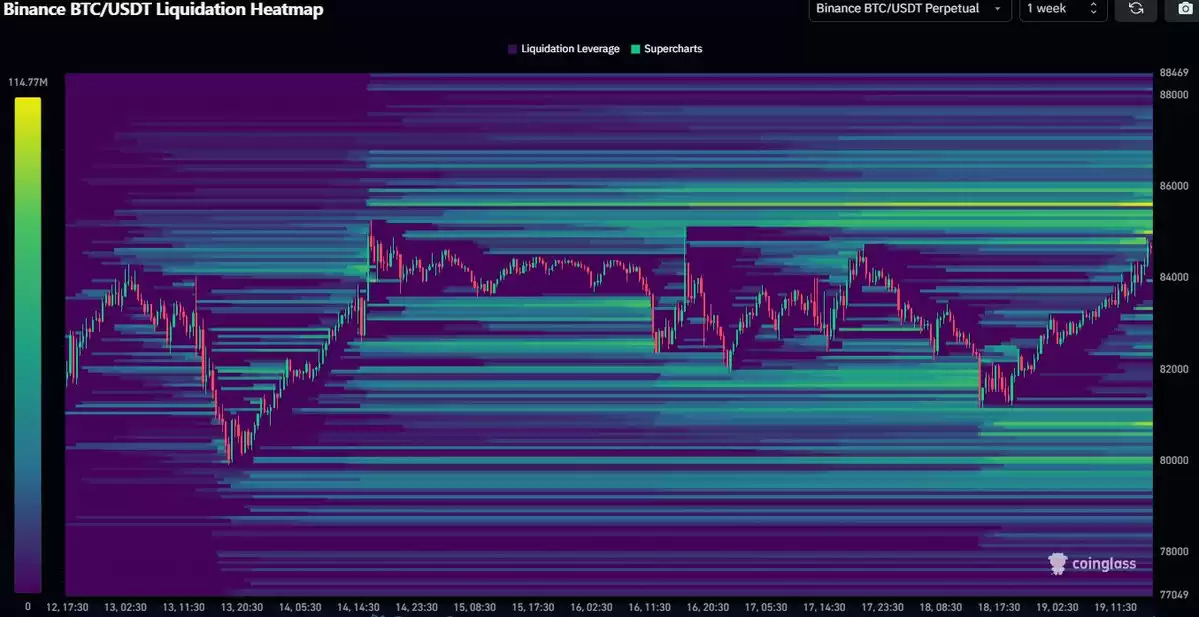Click the Supercharts green legend swatch
The height and width of the screenshot is (617, 1199).
(x=635, y=49)
